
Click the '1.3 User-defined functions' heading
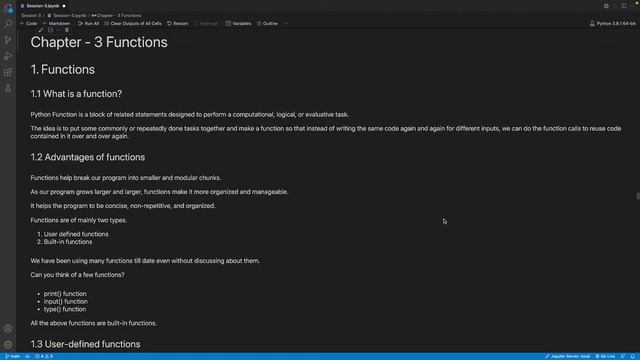(x=85, y=344)
